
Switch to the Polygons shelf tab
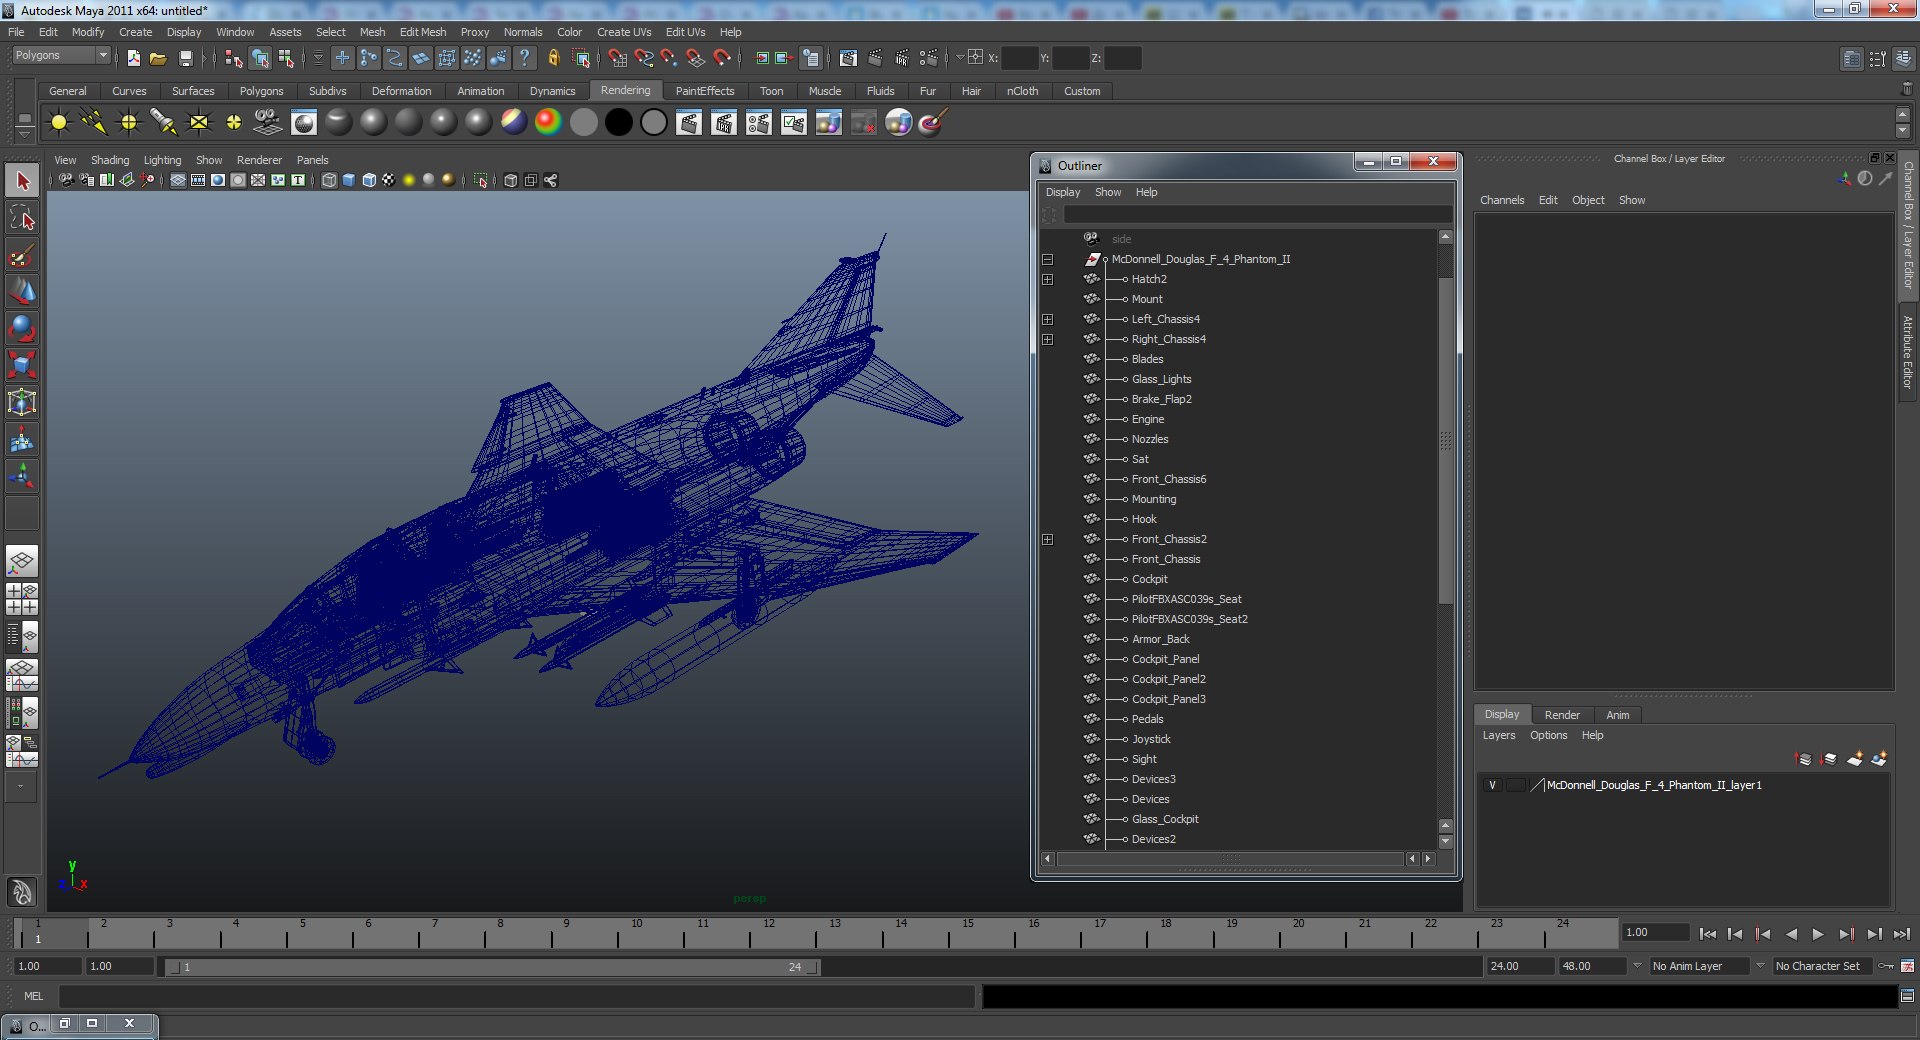pyautogui.click(x=261, y=91)
